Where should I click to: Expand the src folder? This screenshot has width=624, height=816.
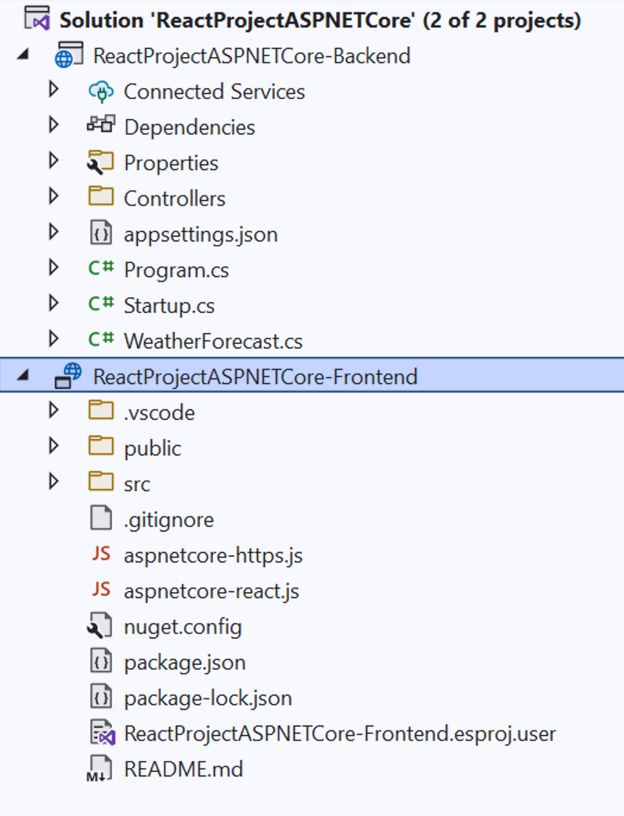[x=53, y=482]
